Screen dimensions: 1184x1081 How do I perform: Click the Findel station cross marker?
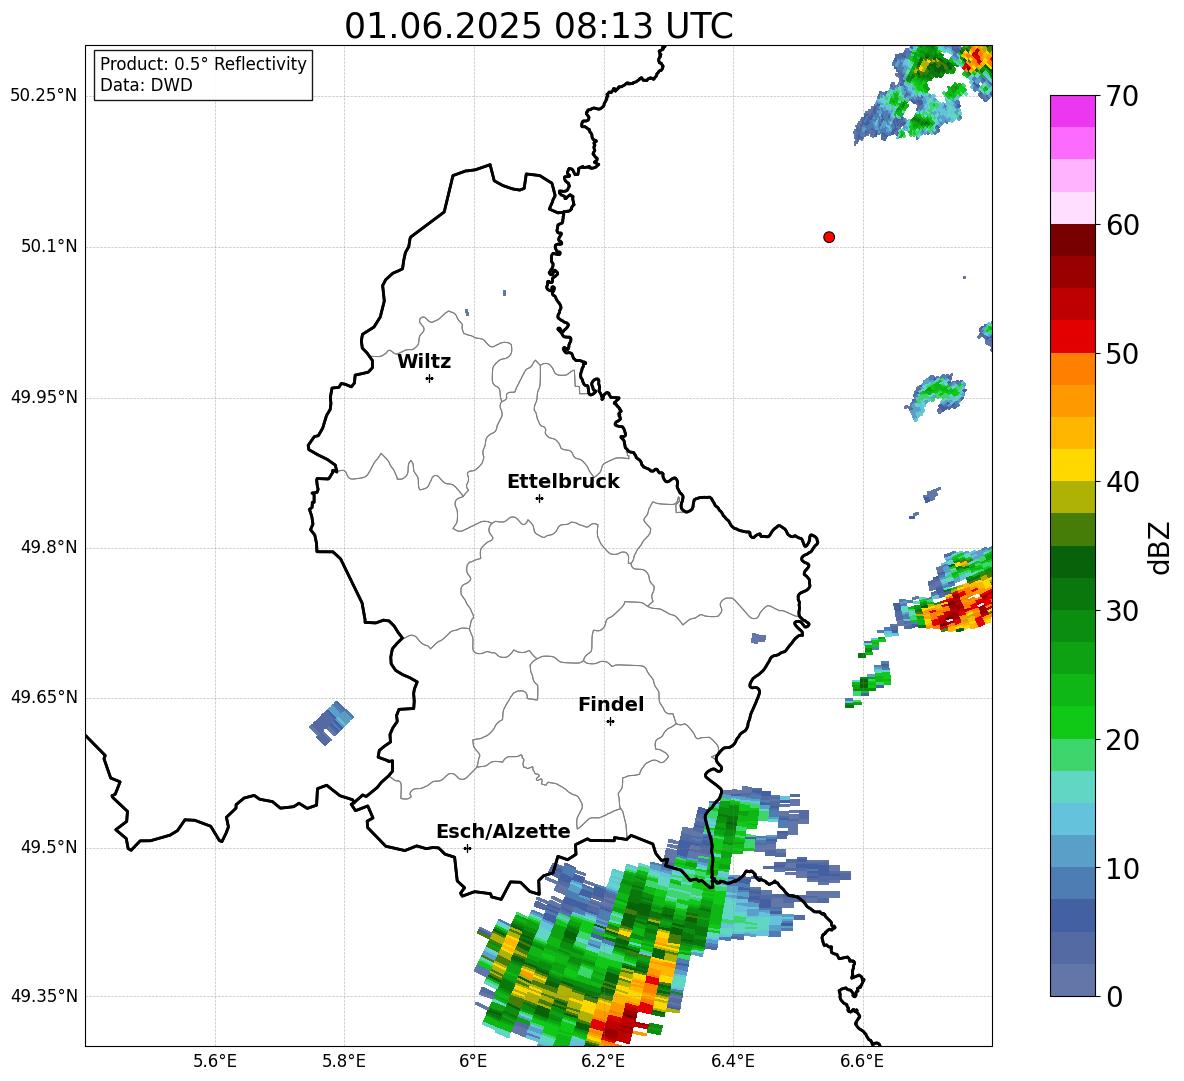coord(610,722)
